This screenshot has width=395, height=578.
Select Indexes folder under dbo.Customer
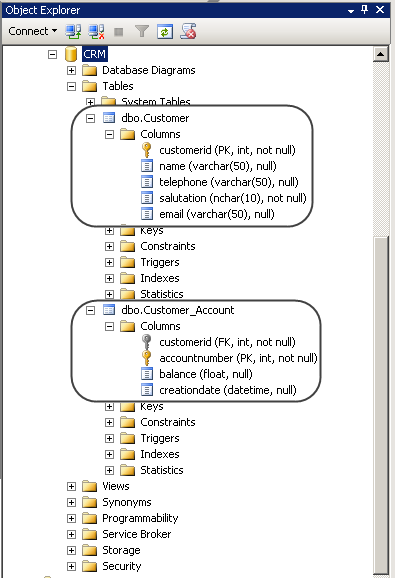point(160,278)
